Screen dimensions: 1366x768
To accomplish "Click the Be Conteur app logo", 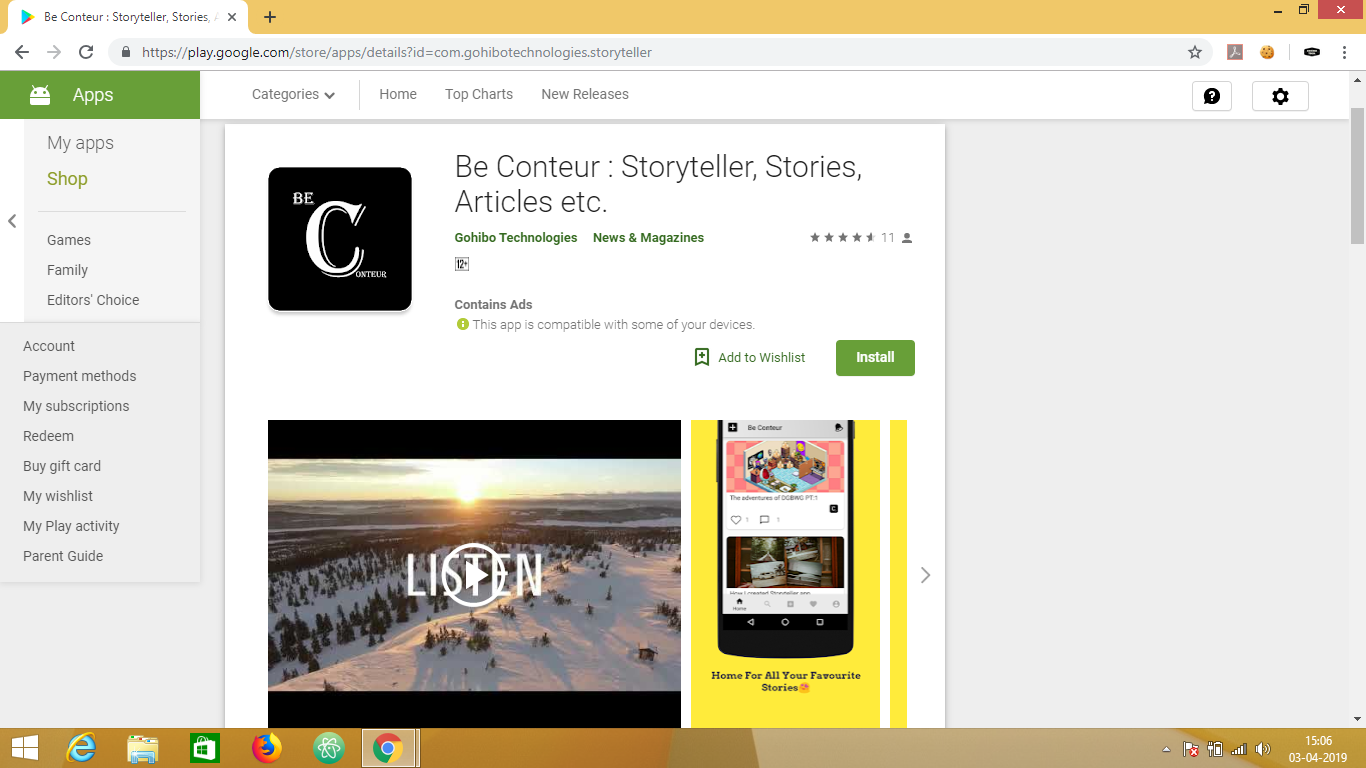I will pos(339,238).
